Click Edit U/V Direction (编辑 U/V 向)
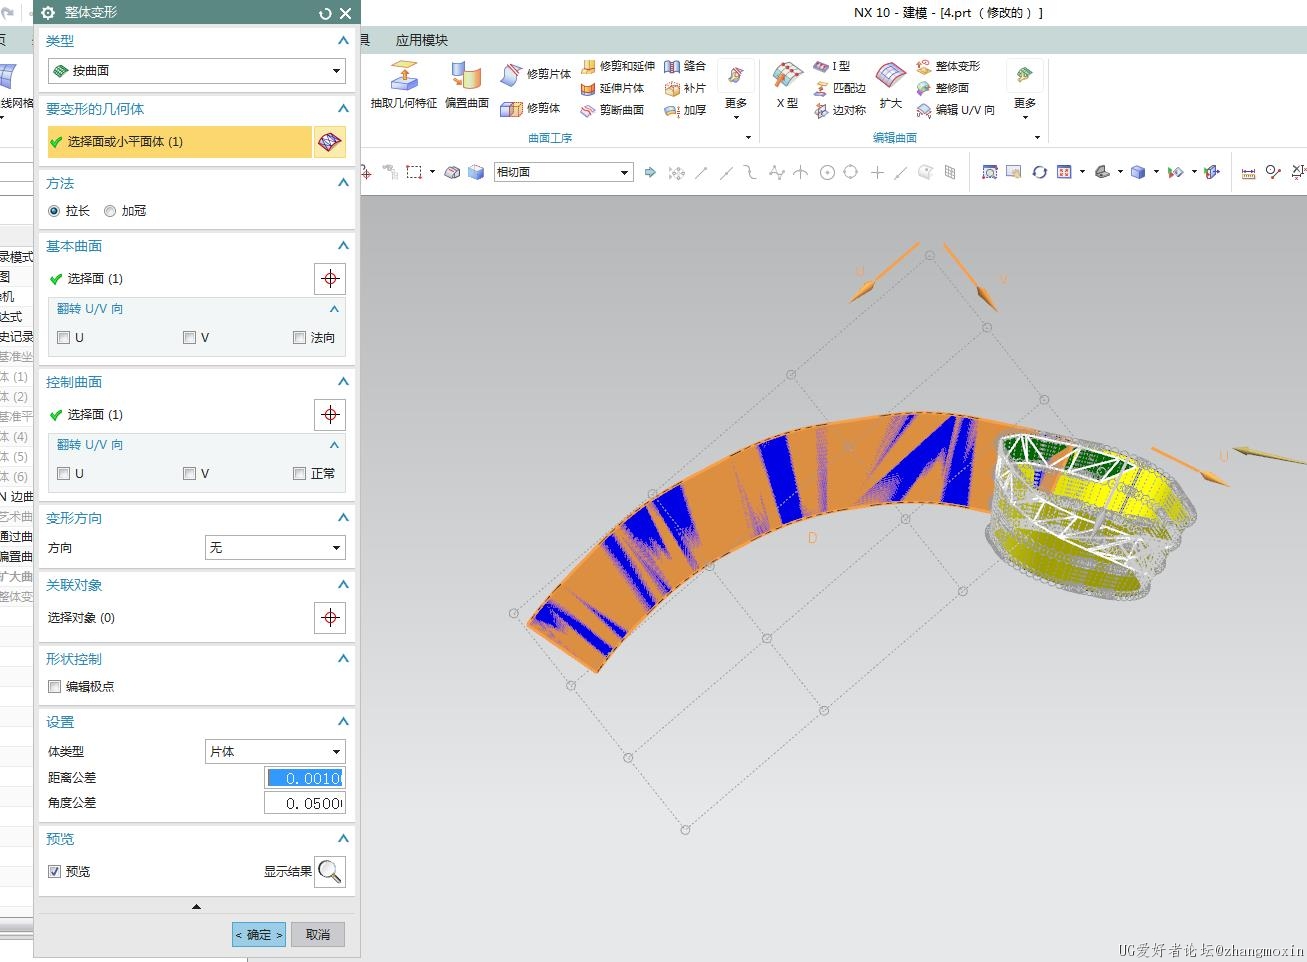 point(955,110)
